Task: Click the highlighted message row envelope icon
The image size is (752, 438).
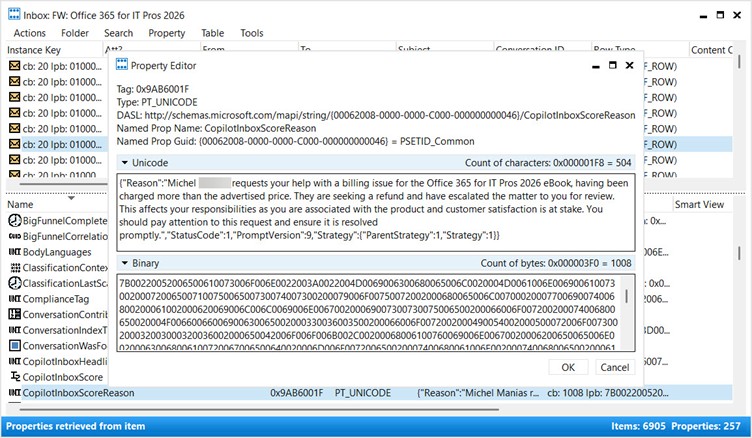Action: [14, 144]
